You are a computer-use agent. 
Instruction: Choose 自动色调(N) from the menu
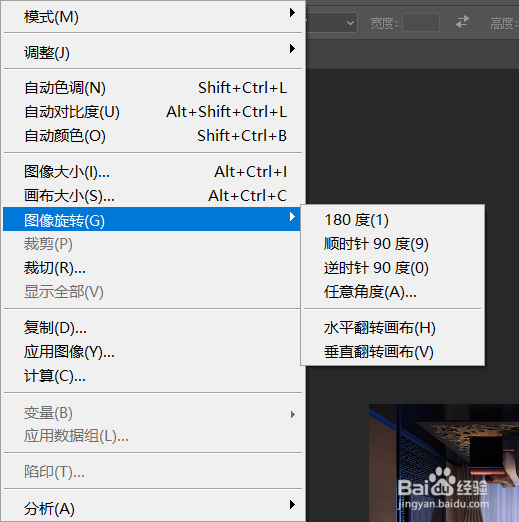tap(153, 88)
